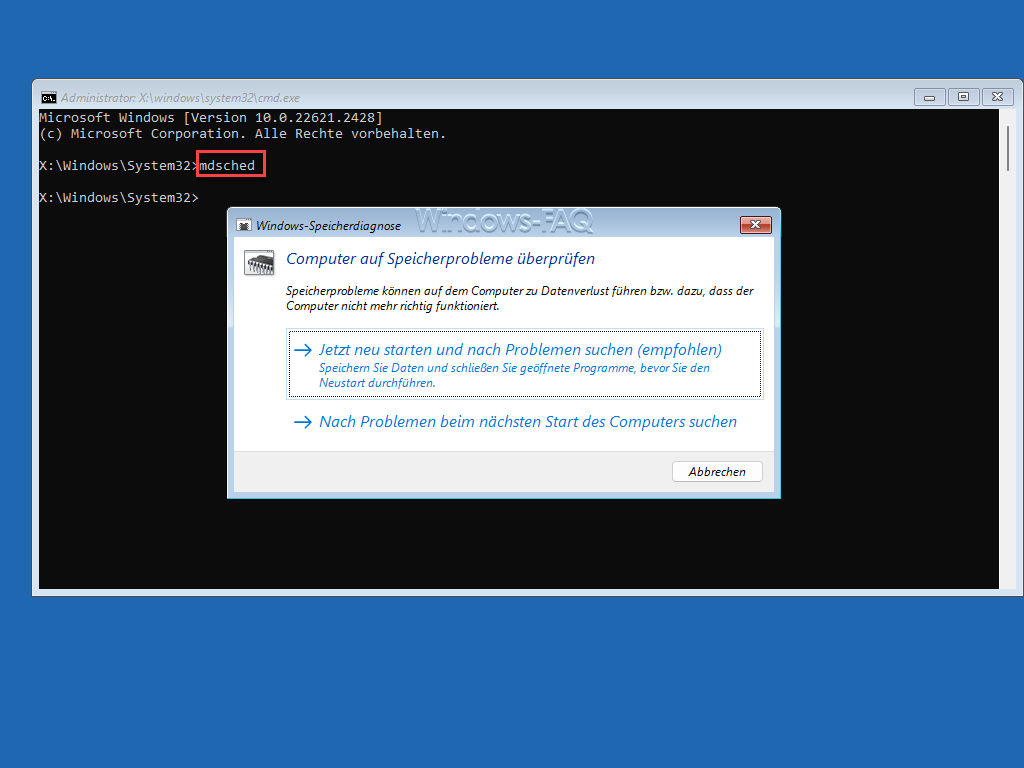Click the Windows-Speicherdiagnose title bar icon
The width and height of the screenshot is (1024, 768).
pyautogui.click(x=244, y=225)
